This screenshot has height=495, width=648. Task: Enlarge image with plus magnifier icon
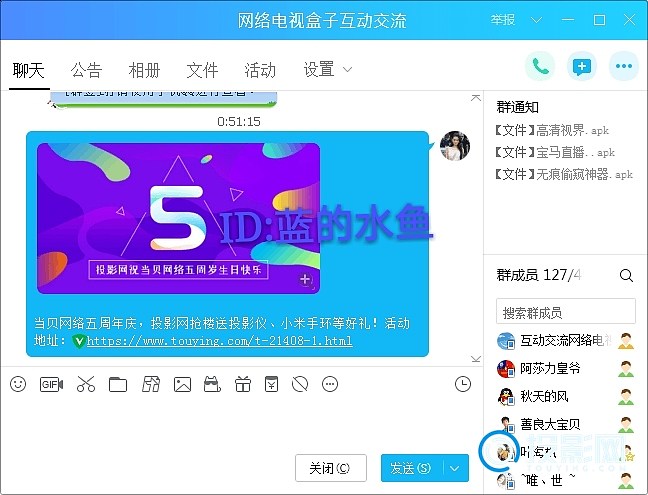[x=305, y=280]
